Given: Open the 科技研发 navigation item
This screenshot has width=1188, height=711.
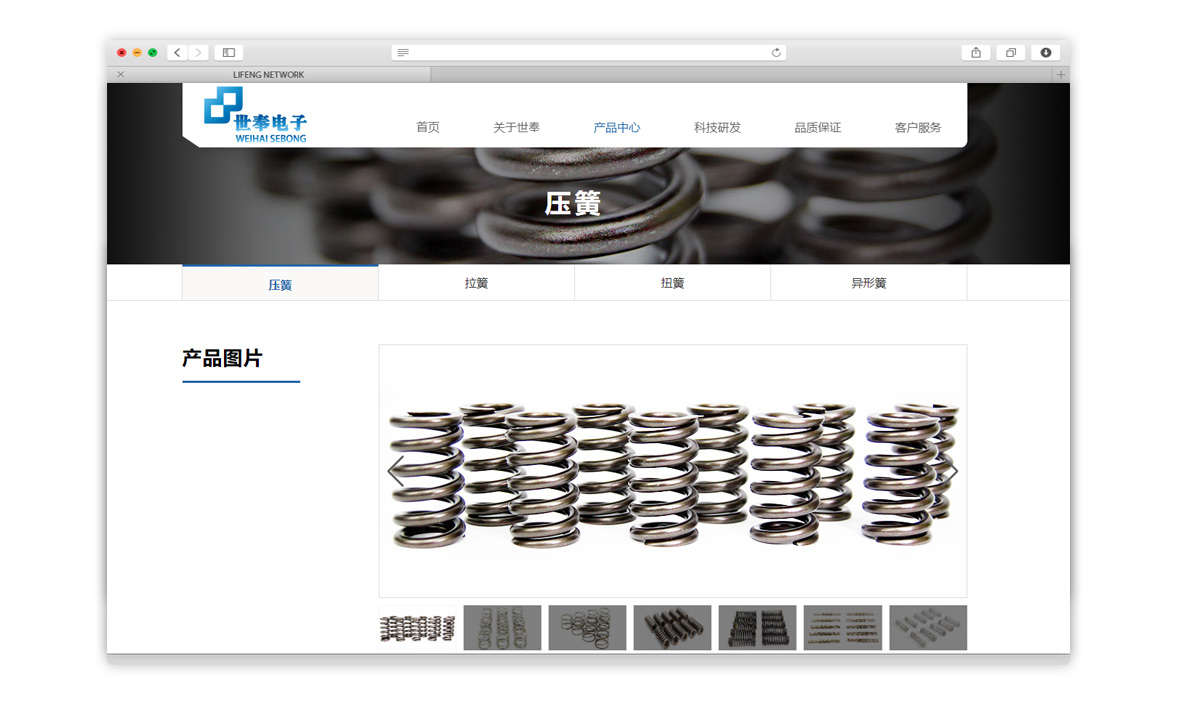Looking at the screenshot, I should (x=717, y=127).
